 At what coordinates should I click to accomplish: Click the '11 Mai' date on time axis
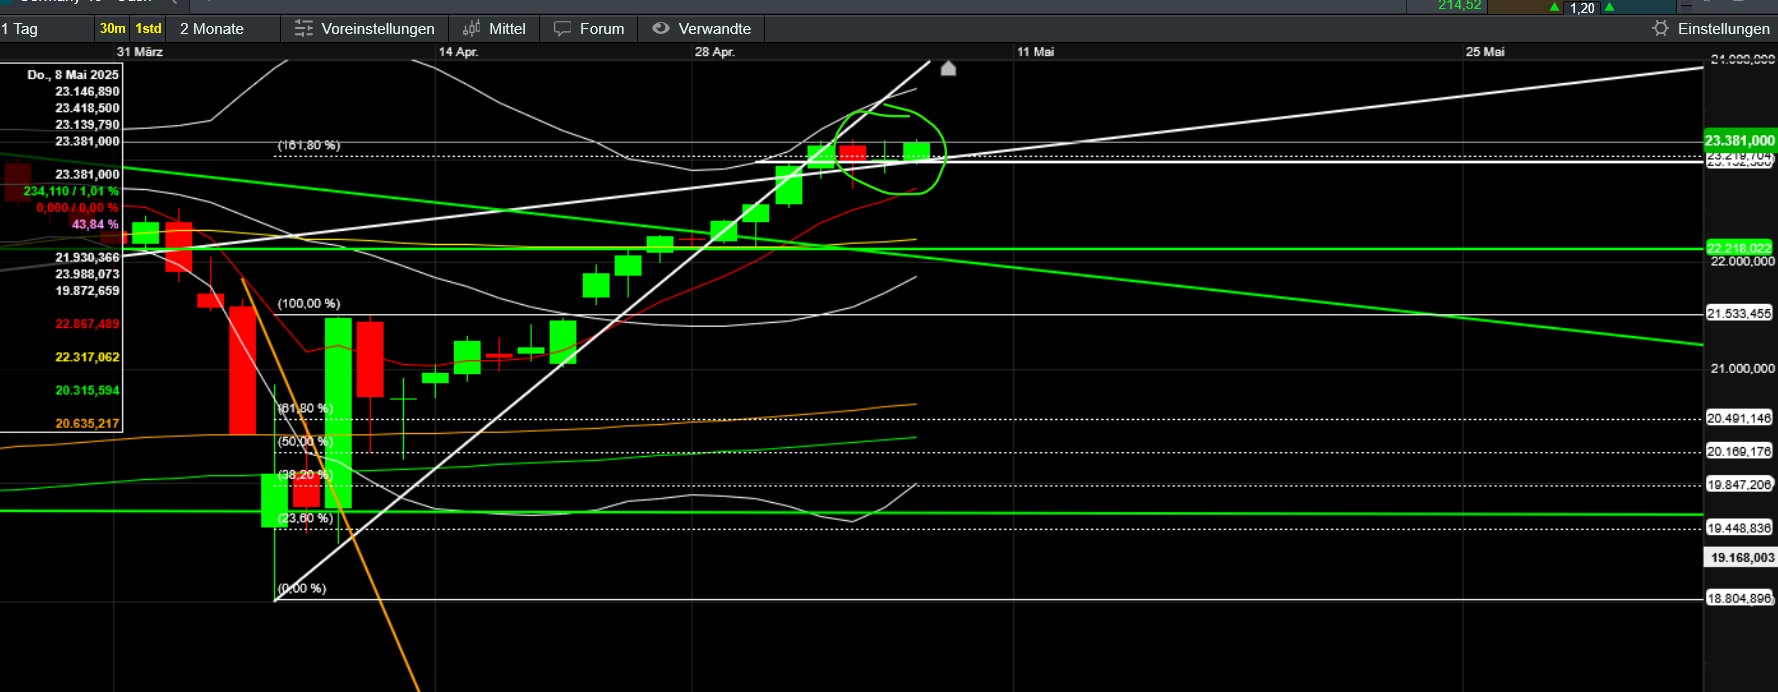click(1036, 52)
